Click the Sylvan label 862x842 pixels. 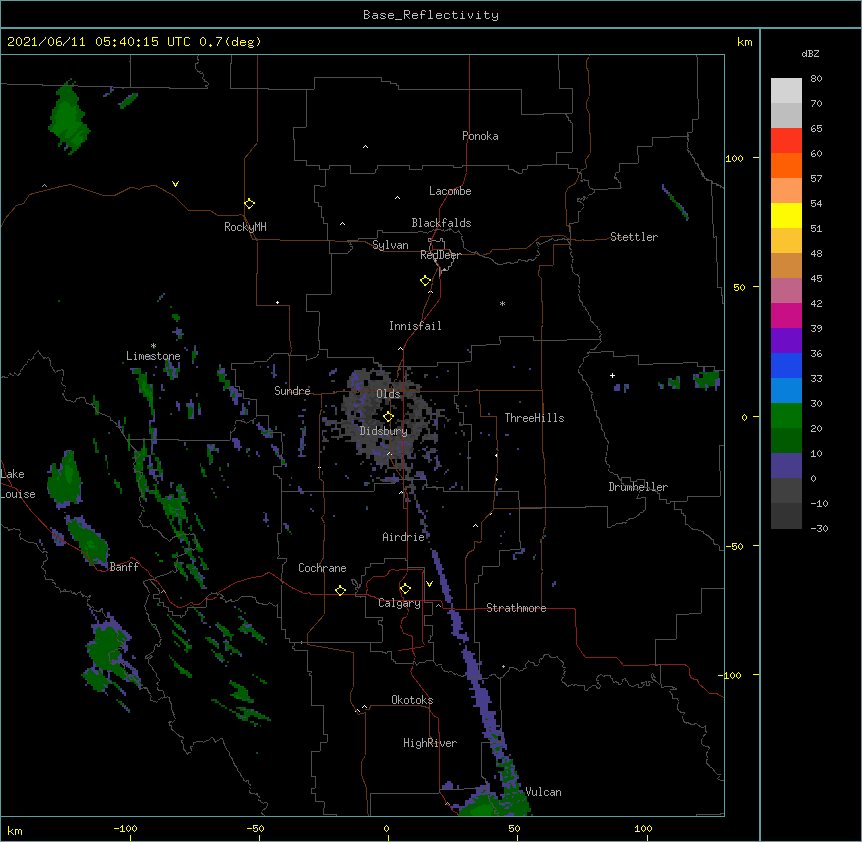pyautogui.click(x=390, y=245)
